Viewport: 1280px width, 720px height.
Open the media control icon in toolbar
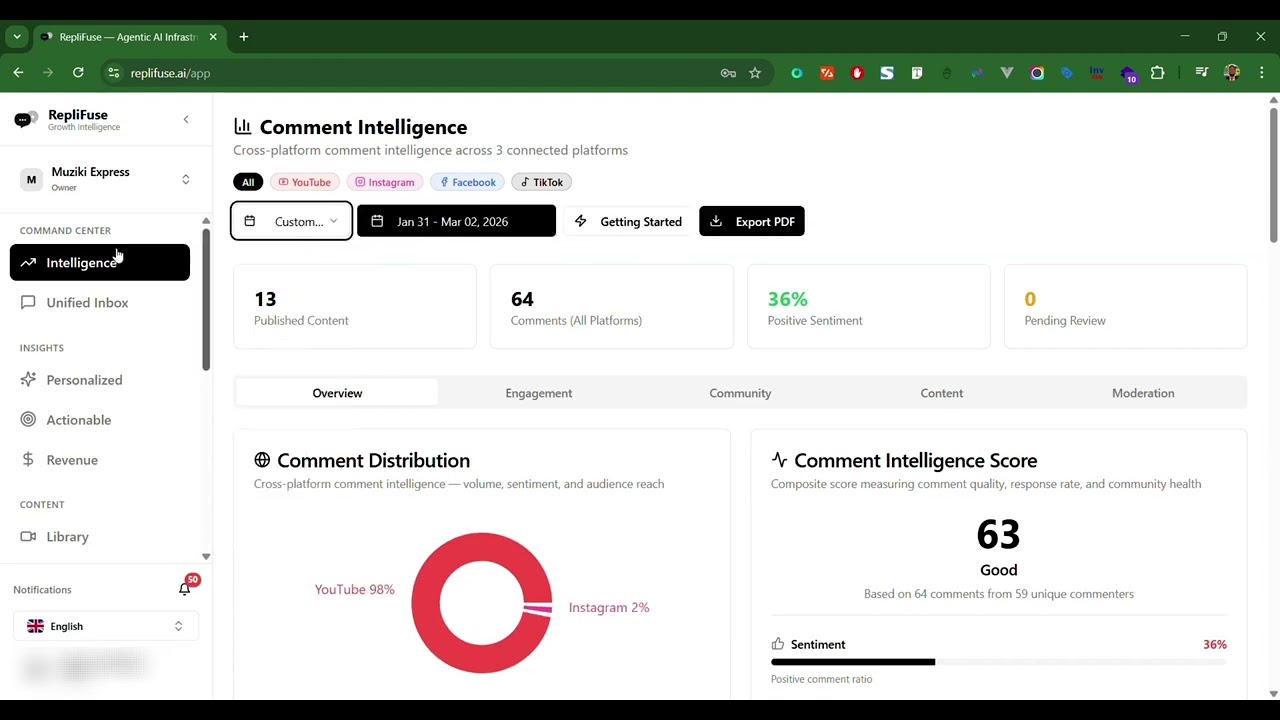1202,73
